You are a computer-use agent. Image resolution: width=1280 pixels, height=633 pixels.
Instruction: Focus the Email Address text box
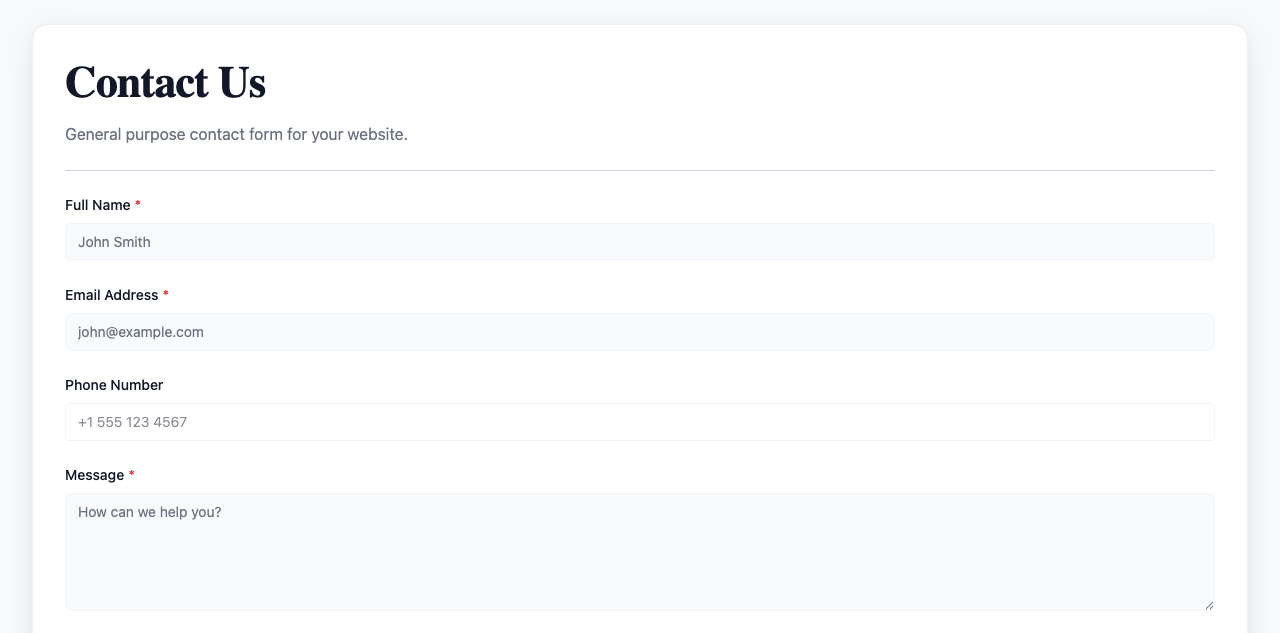click(x=640, y=332)
